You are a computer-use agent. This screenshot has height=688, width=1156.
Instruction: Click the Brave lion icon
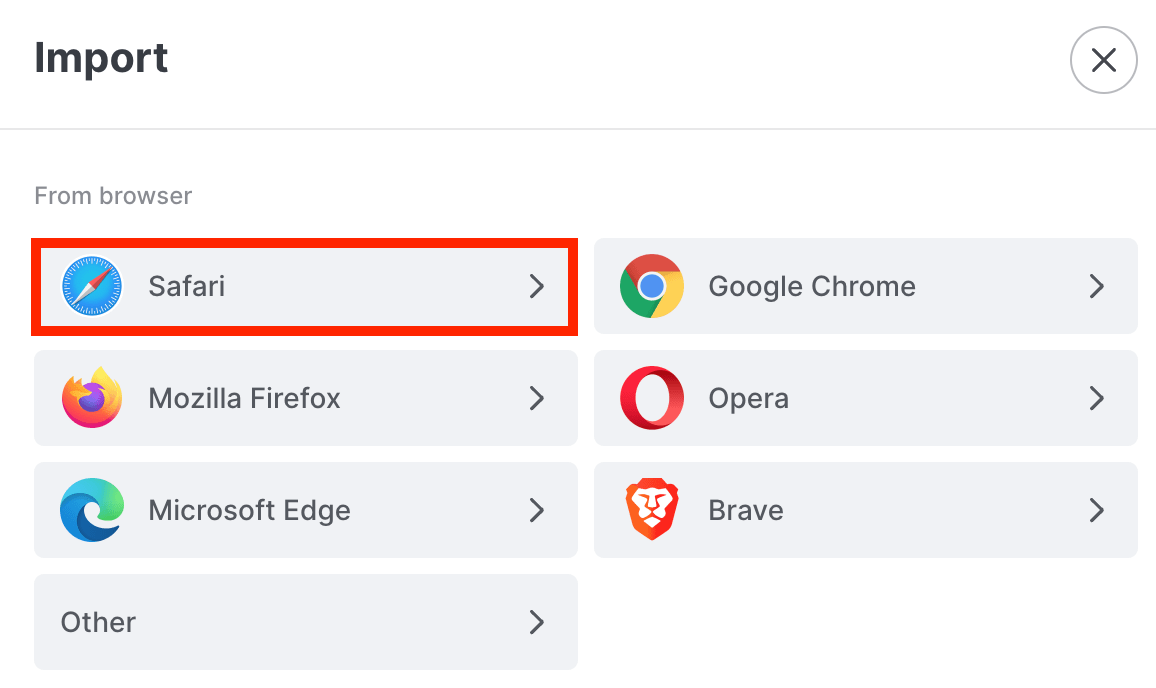pos(652,510)
